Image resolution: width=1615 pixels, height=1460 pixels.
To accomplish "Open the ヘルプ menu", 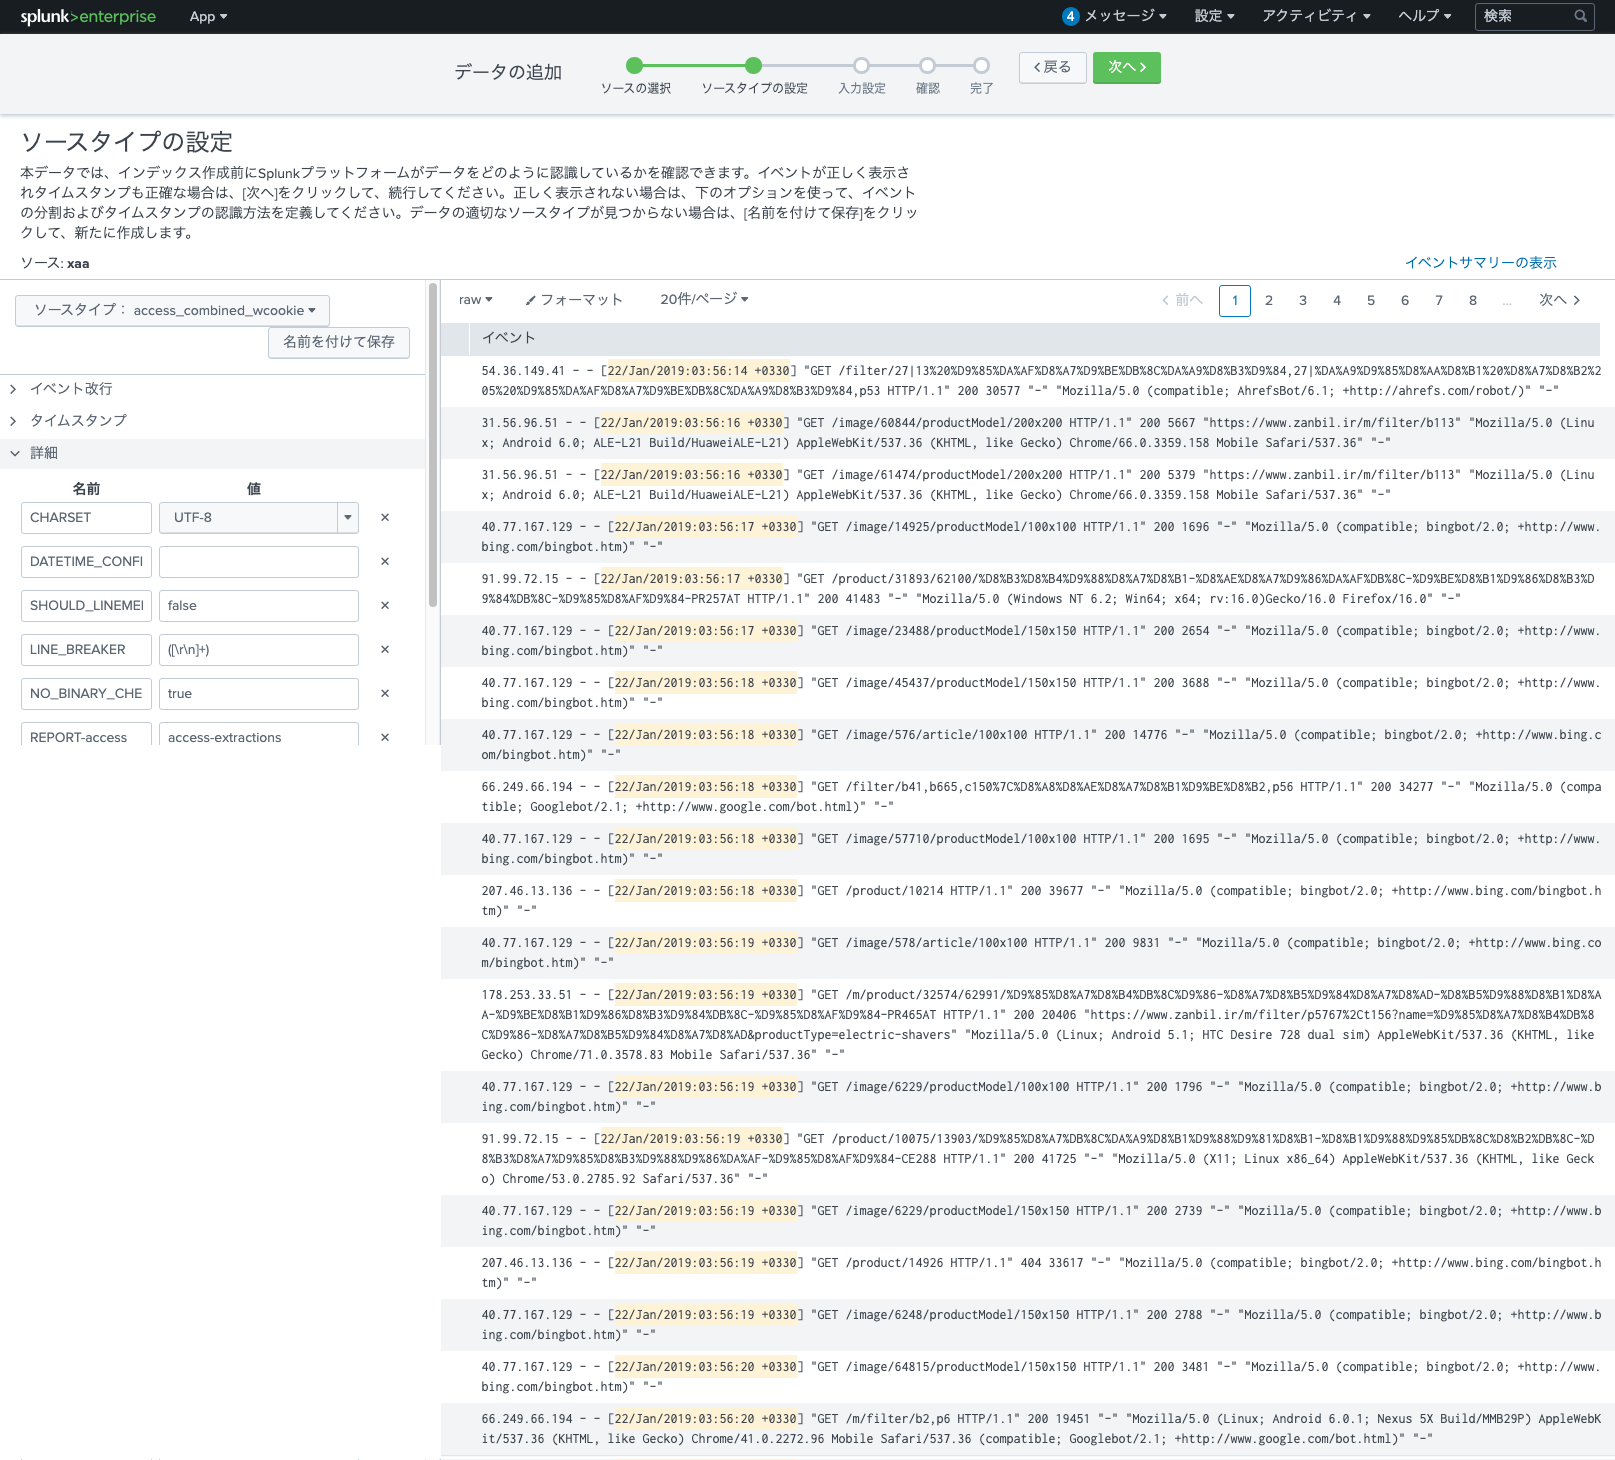I will 1424,16.
